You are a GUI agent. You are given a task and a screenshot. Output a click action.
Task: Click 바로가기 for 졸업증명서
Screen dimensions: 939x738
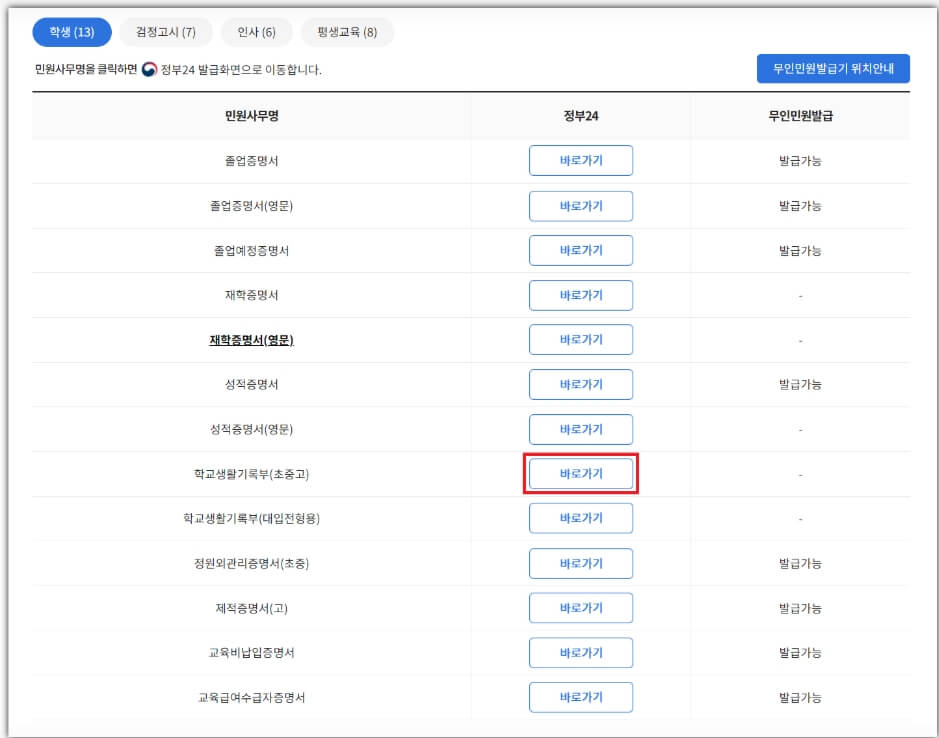[x=581, y=160]
